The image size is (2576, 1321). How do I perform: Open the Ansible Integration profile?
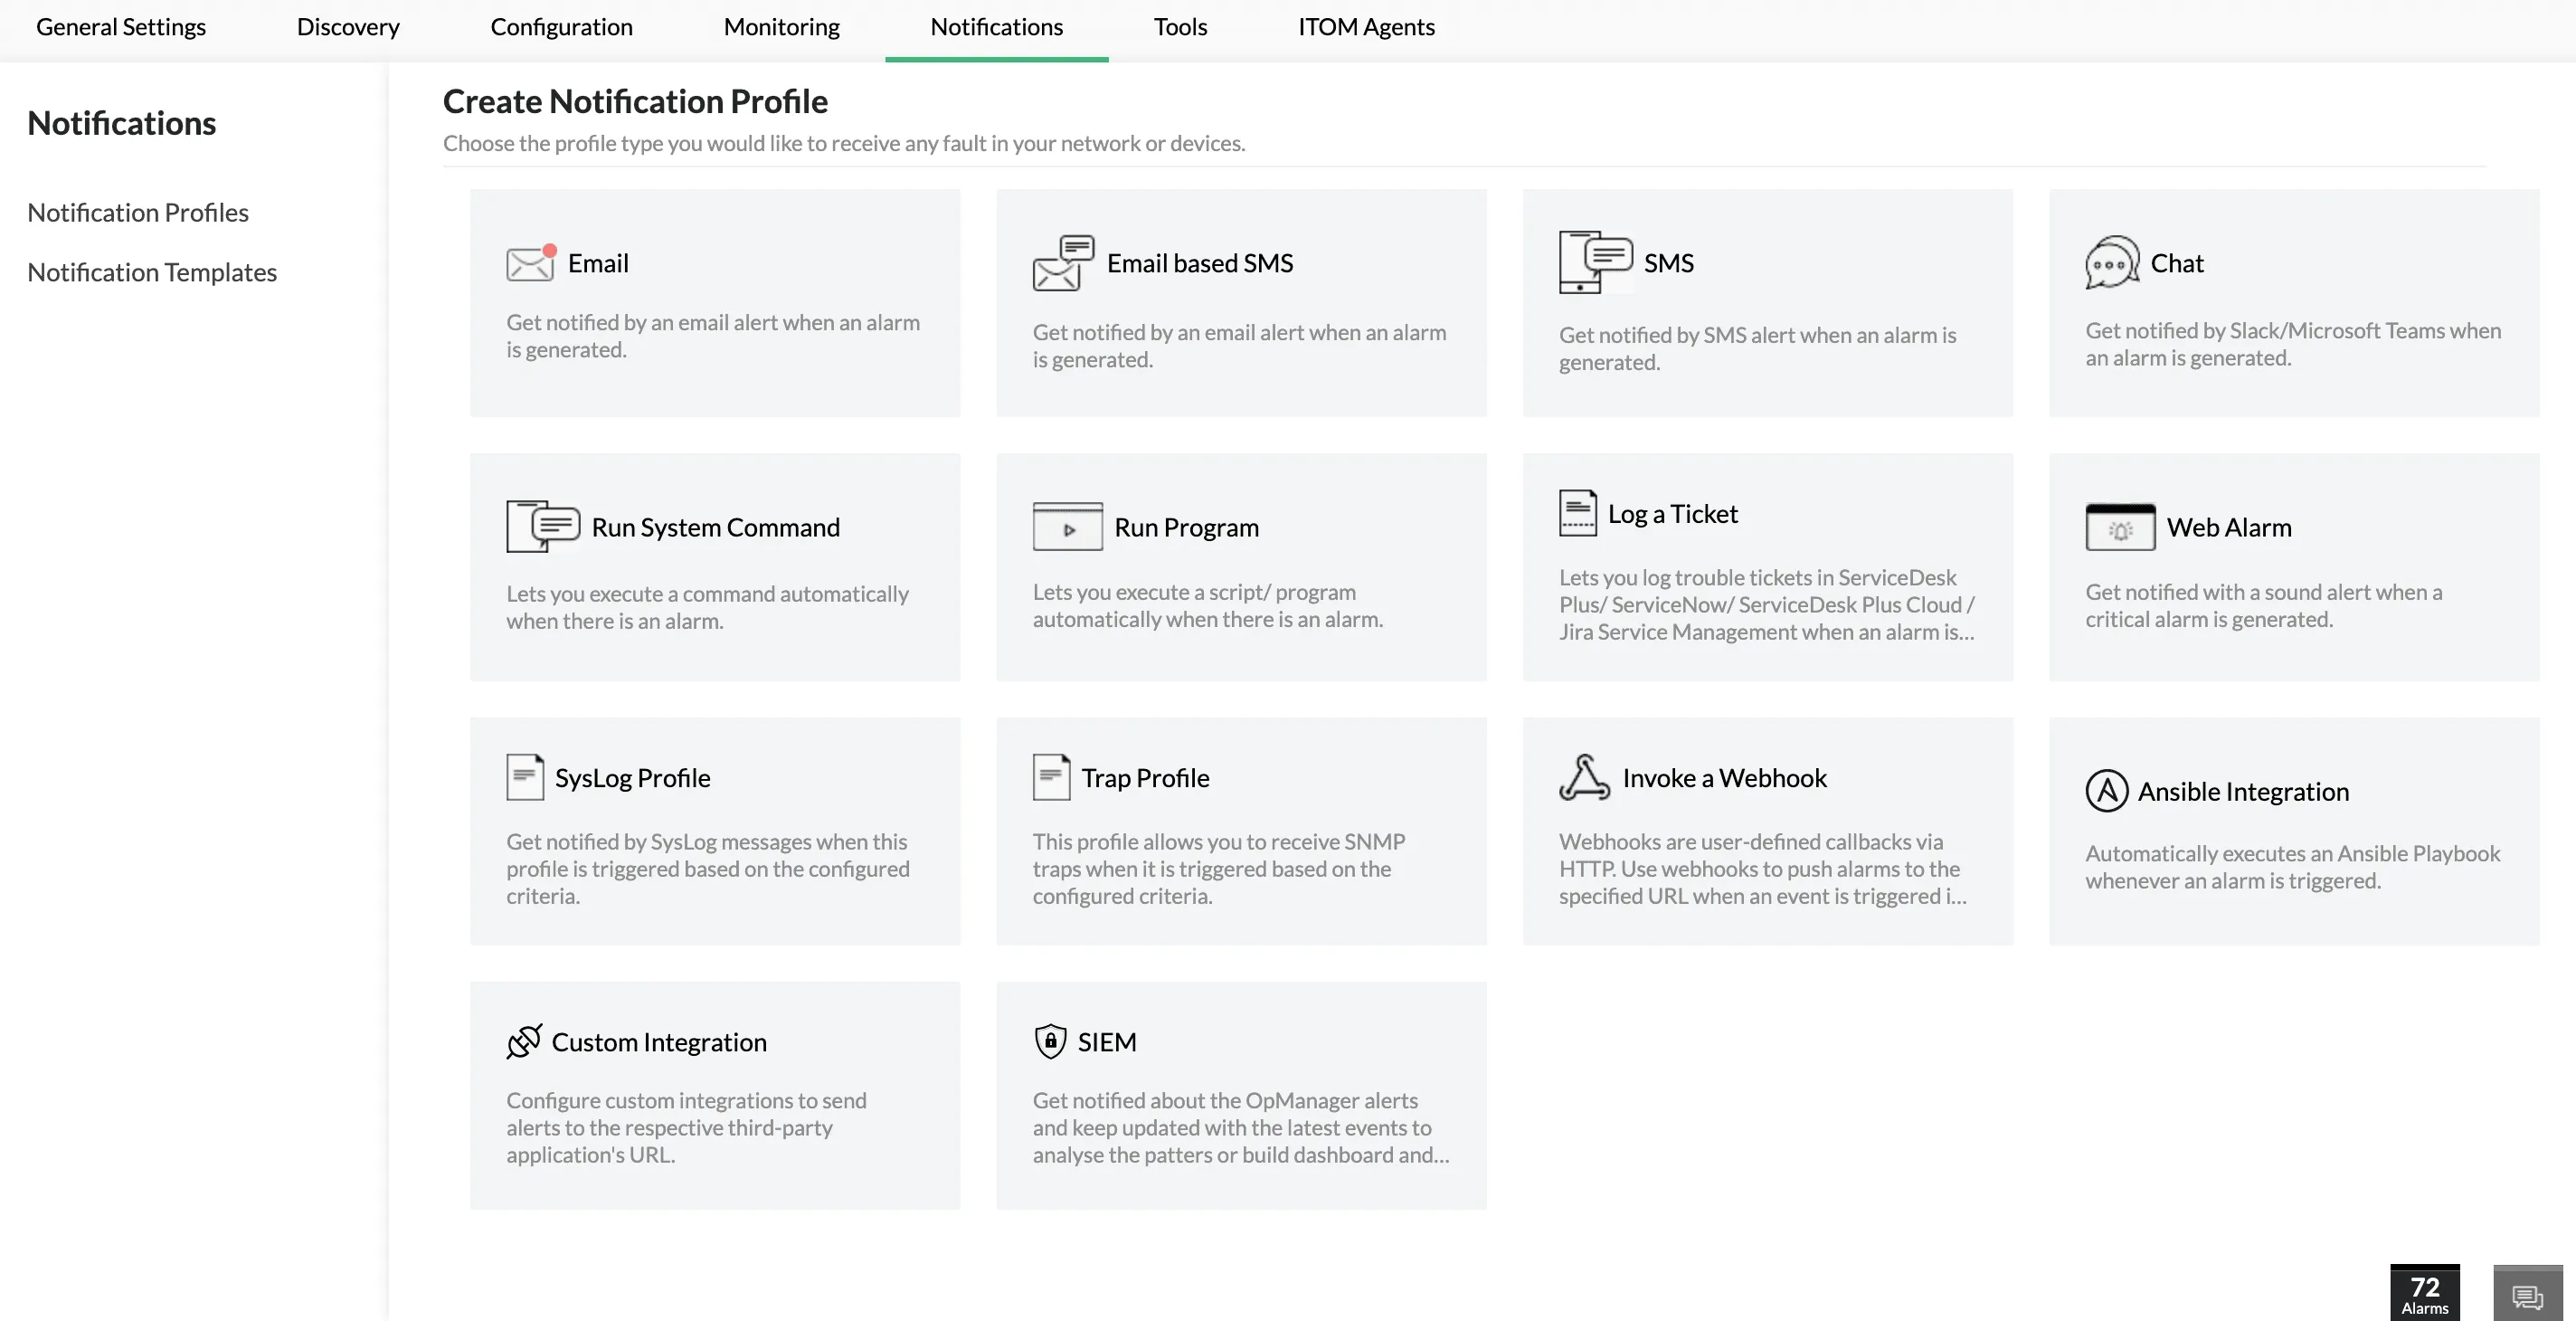[x=2108, y=790]
